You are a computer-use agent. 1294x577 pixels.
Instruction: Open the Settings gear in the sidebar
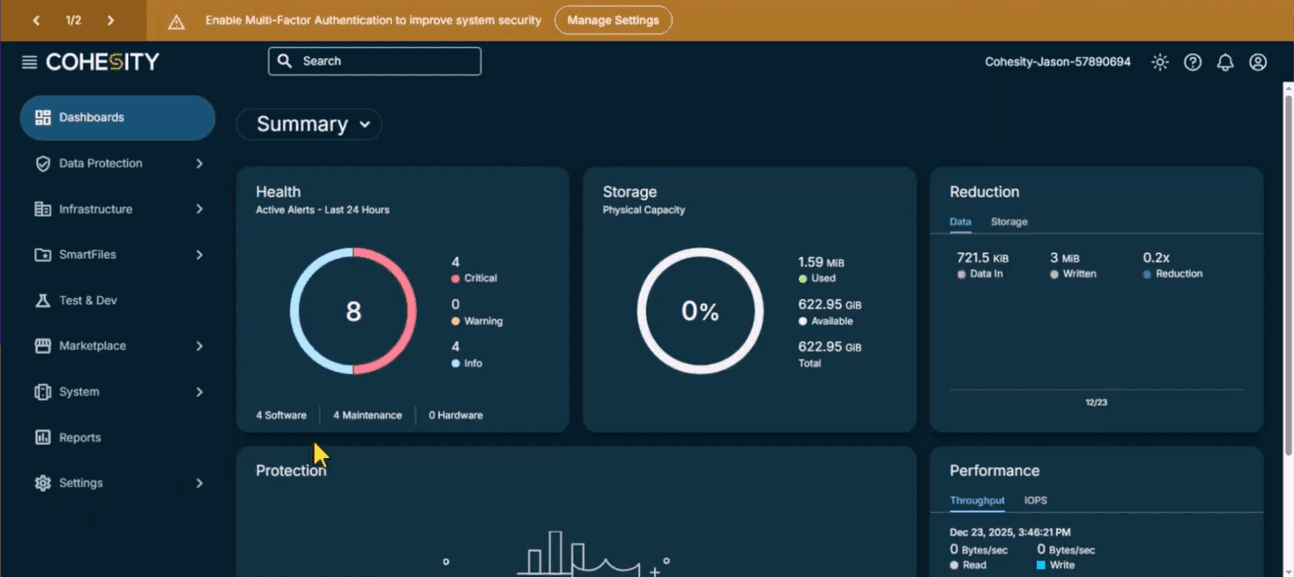pos(41,482)
